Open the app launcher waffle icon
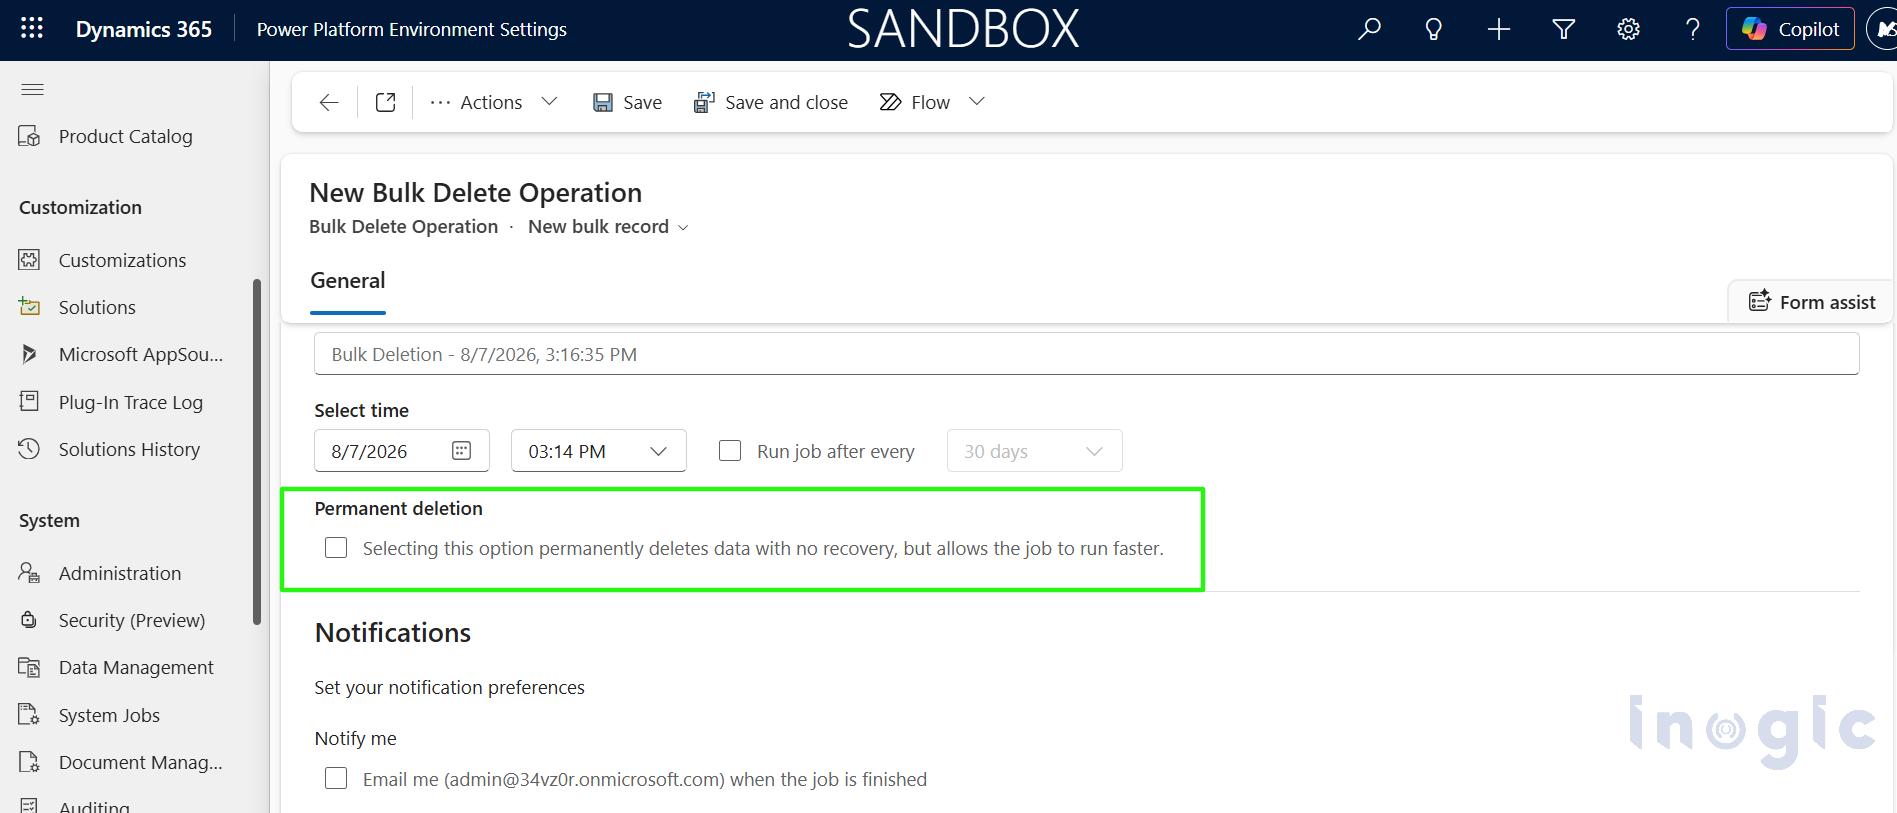 tap(32, 29)
